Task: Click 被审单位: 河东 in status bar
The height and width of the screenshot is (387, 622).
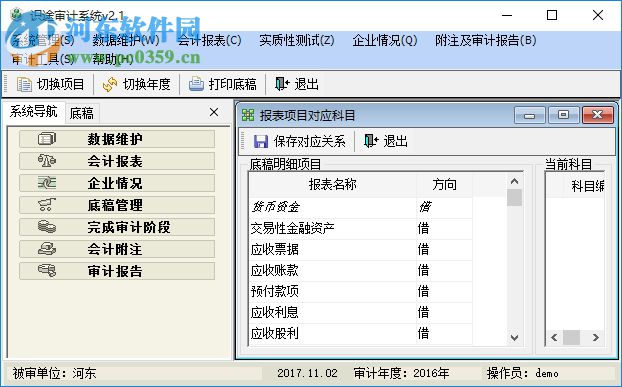Action: coord(54,373)
